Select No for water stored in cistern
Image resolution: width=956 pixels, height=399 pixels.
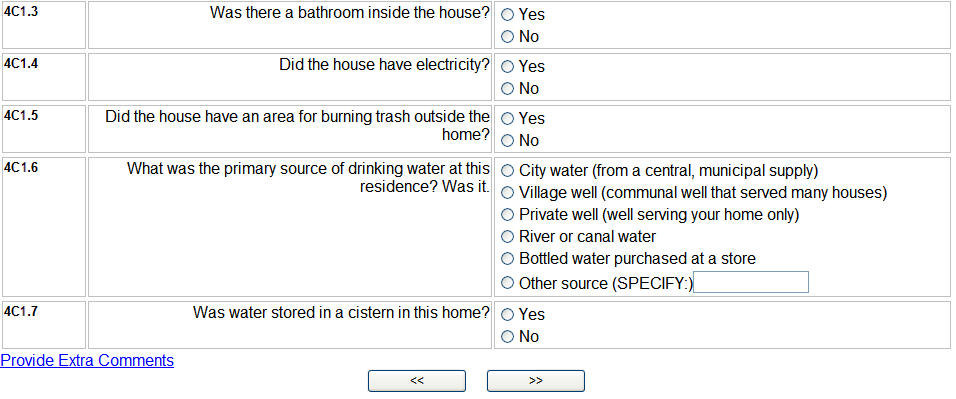[x=507, y=337]
